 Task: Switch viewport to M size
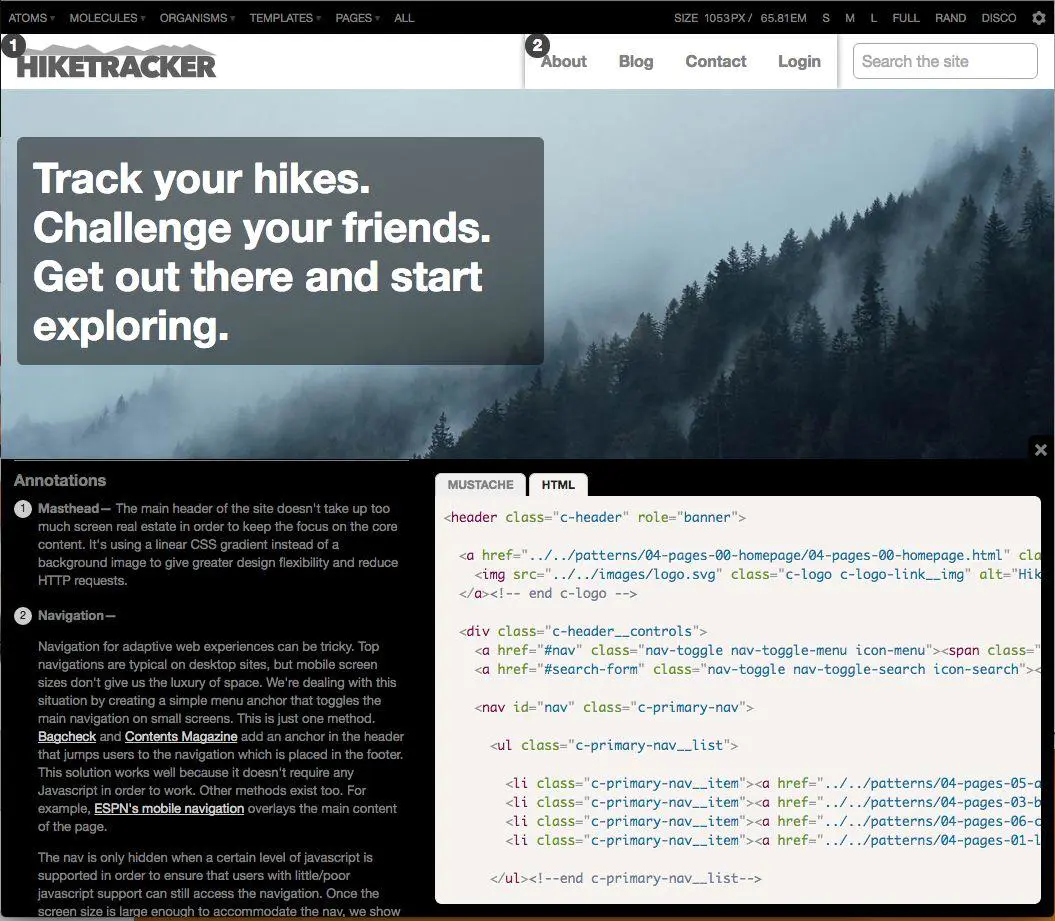pos(850,18)
